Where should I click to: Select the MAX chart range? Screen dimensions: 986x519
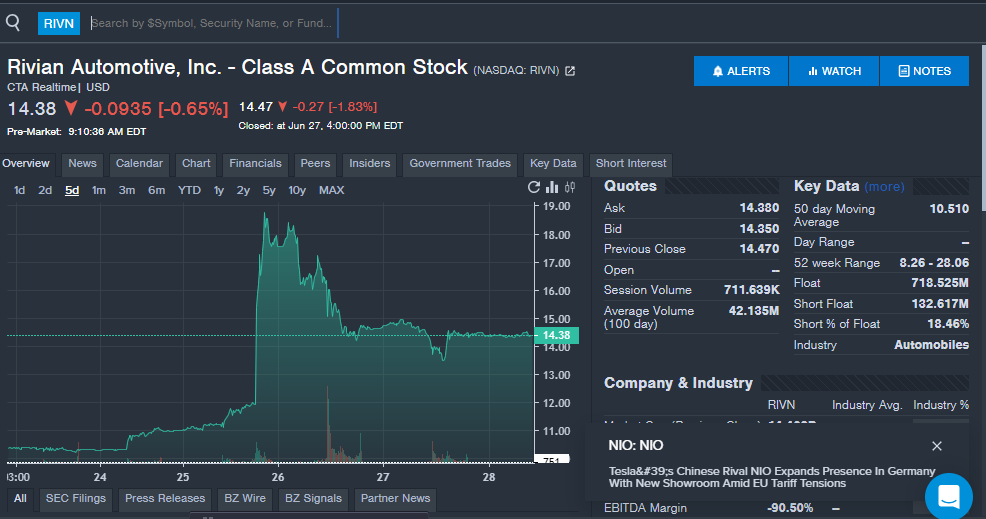click(x=331, y=190)
